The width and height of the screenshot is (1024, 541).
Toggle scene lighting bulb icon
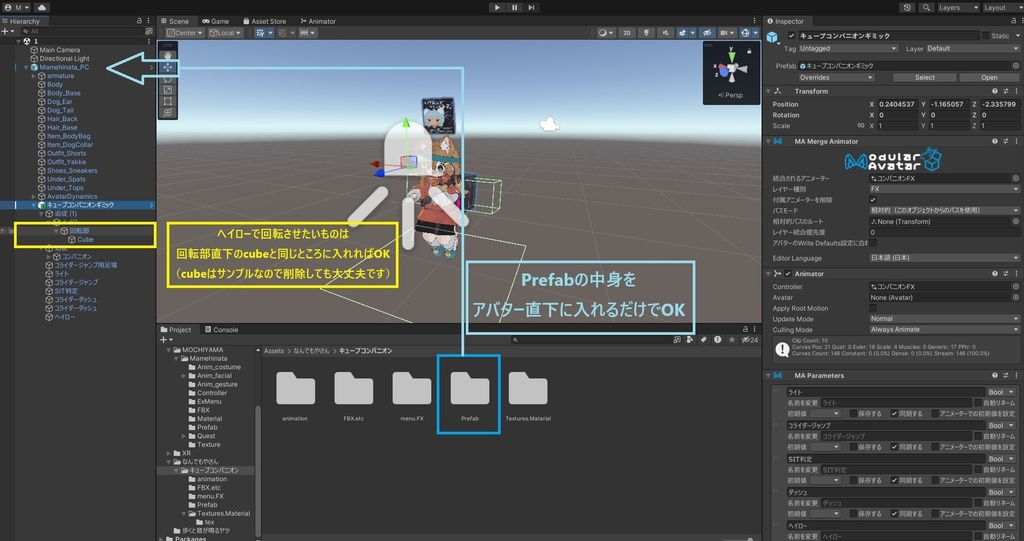coord(646,33)
